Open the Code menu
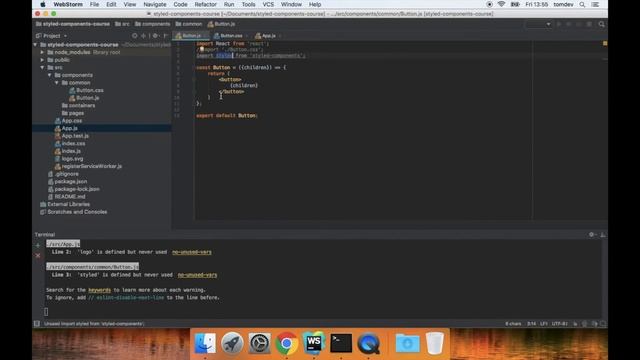640x360 pixels. (x=180, y=4)
